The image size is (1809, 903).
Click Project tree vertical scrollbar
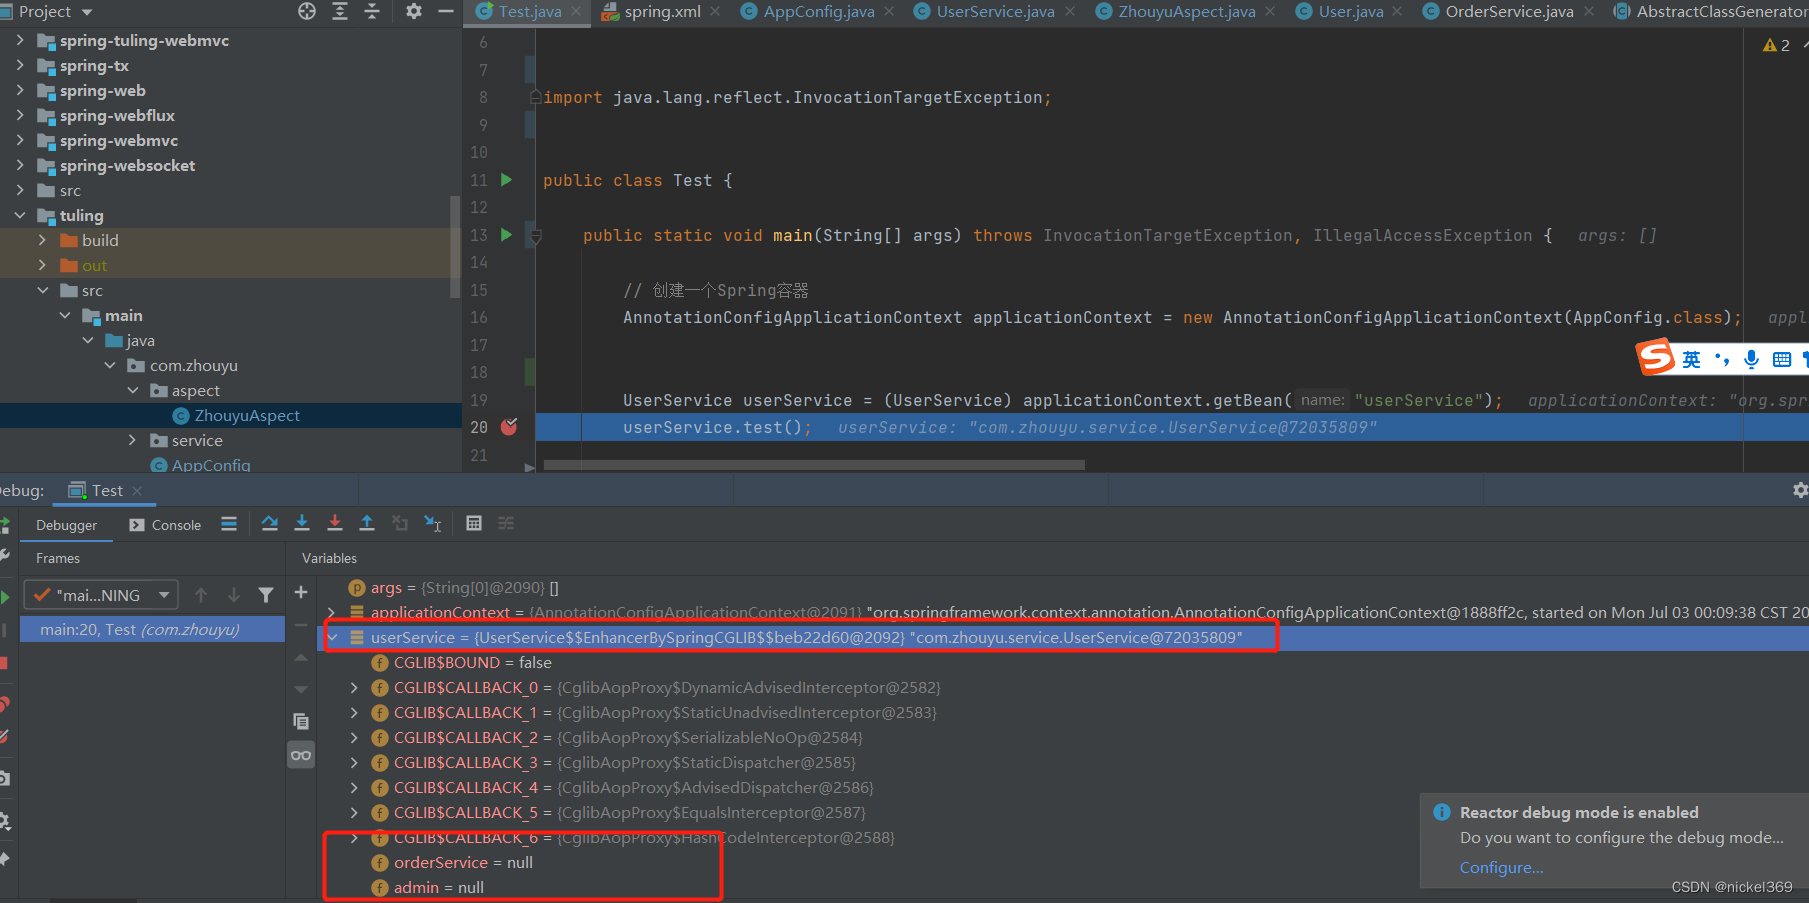(x=455, y=247)
